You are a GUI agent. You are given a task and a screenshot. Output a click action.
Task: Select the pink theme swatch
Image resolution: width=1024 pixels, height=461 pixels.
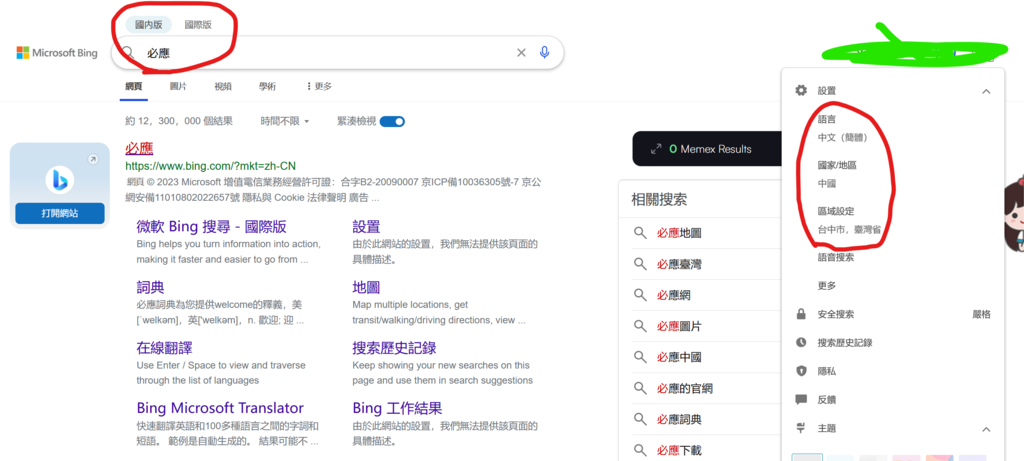point(906,458)
